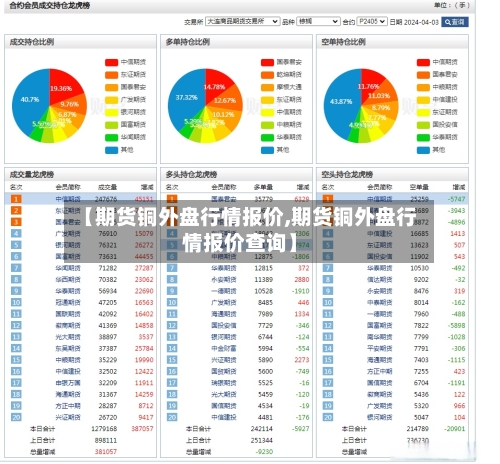Open 一德期货 link in row with 10528

pos(224,291)
